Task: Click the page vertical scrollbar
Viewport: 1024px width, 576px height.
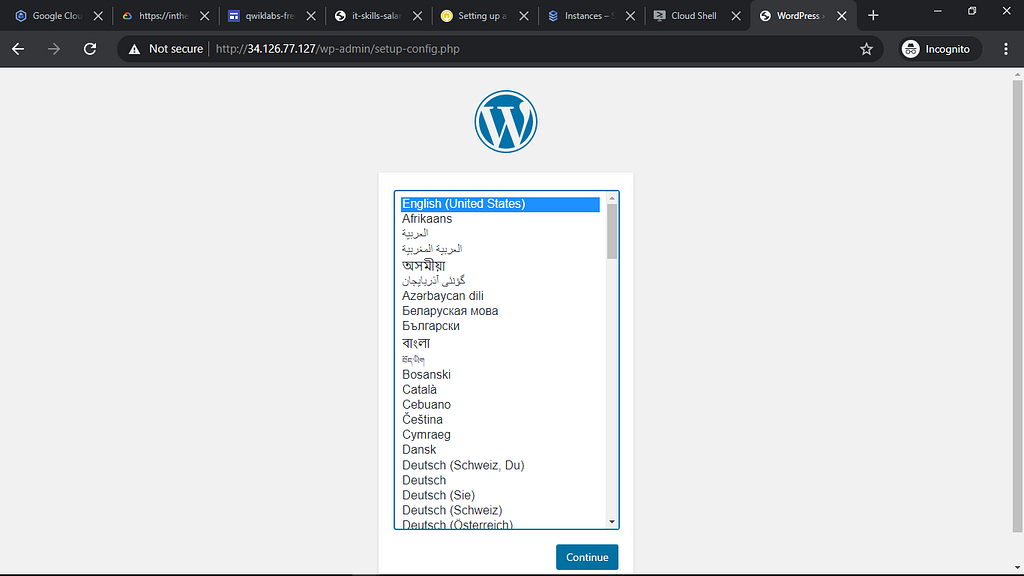Action: 1017,307
